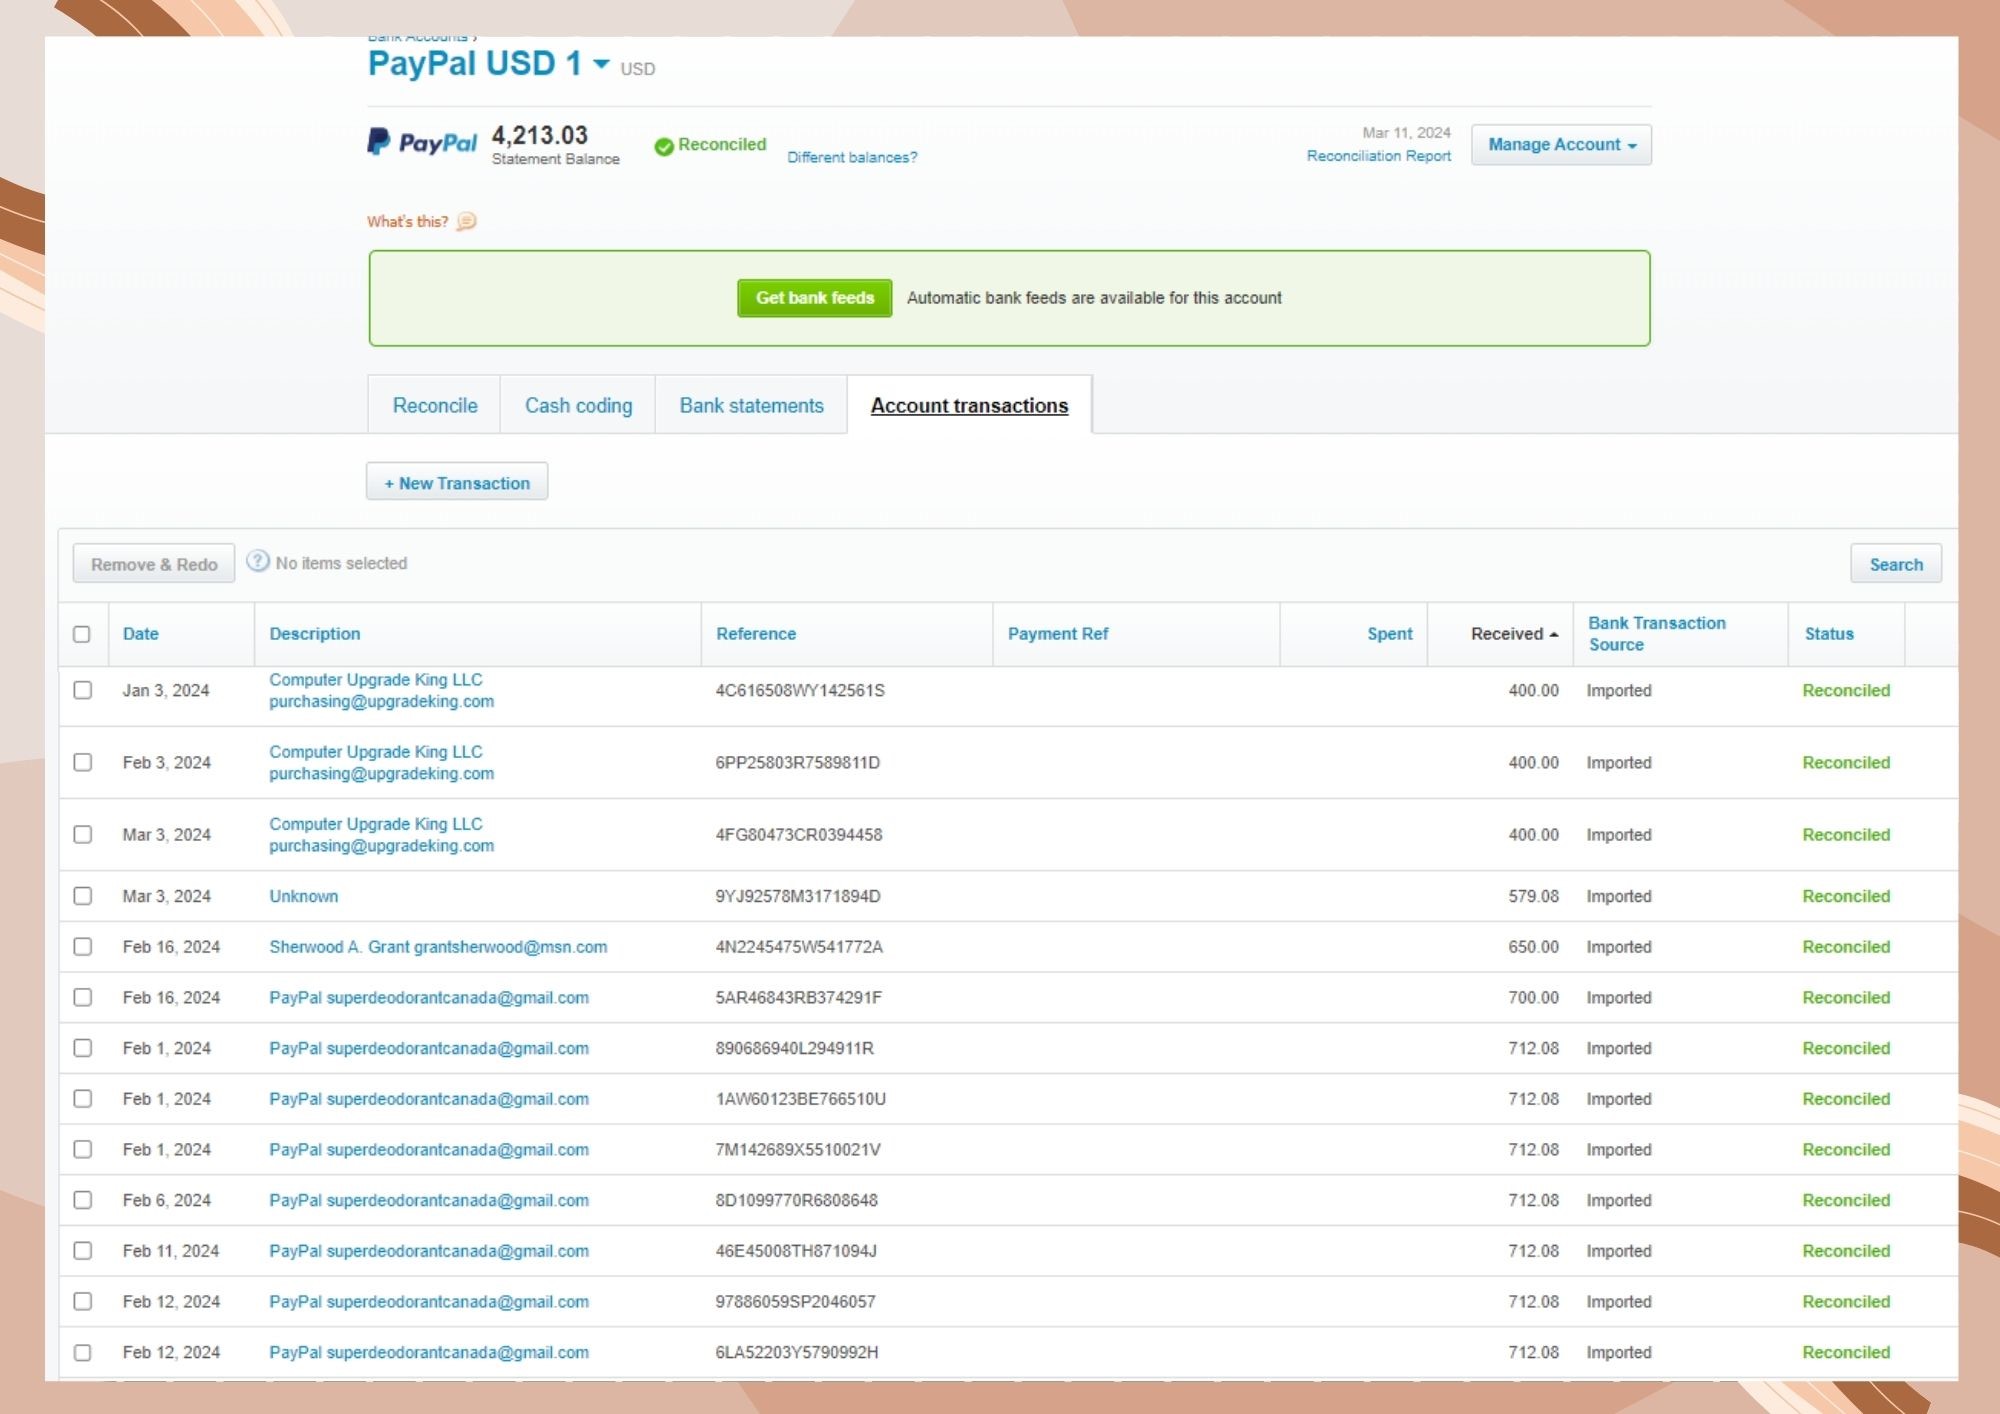Sort by the Reference column header

[756, 634]
